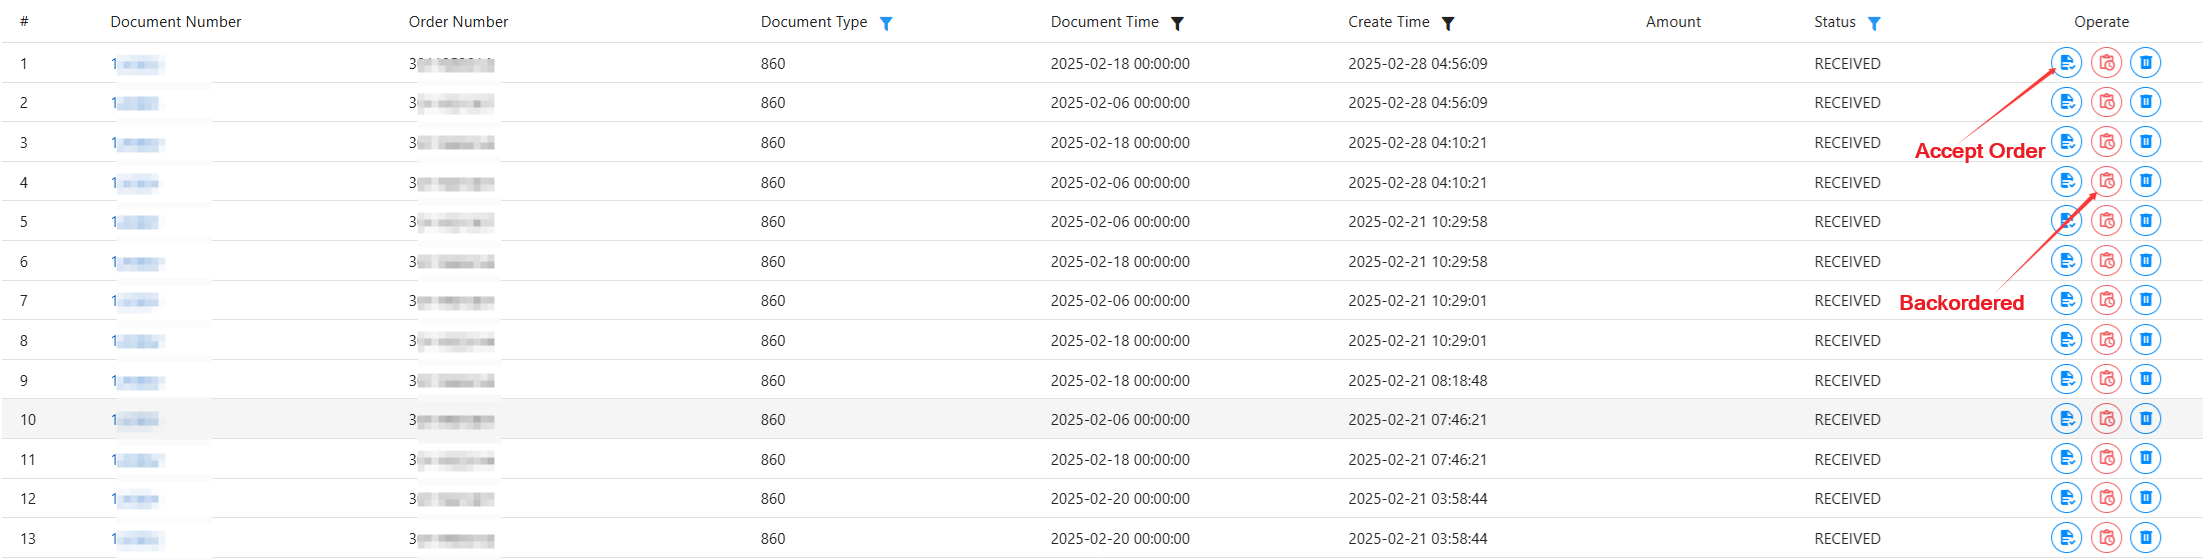The image size is (2203, 560).
Task: Select the RECEIVED status cell in row 5
Action: 1847,222
